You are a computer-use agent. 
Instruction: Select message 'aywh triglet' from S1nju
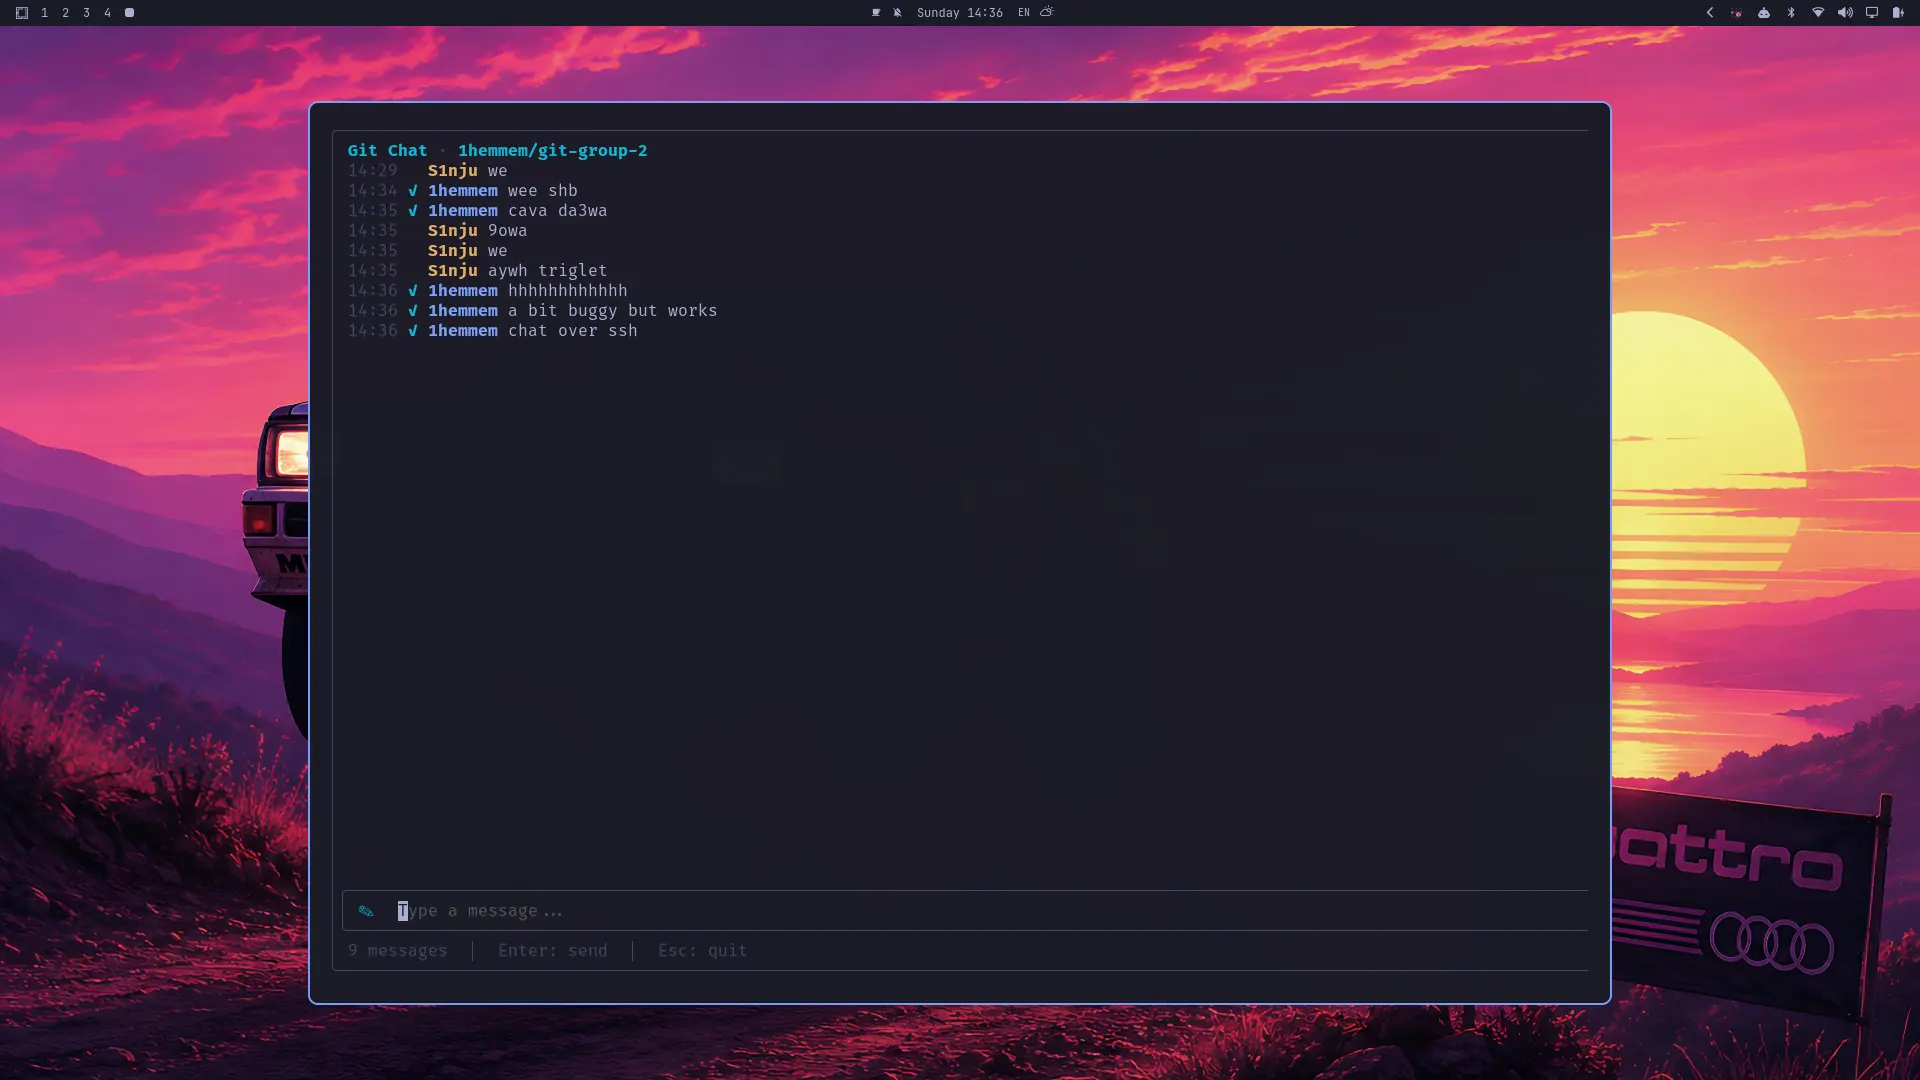(x=547, y=271)
